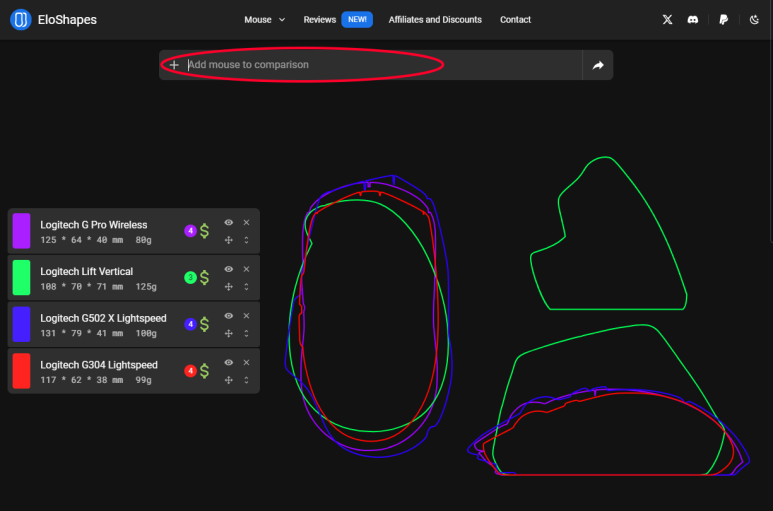The width and height of the screenshot is (773, 511).
Task: Open green color swatch for Lift Vertical
Action: pos(21,277)
